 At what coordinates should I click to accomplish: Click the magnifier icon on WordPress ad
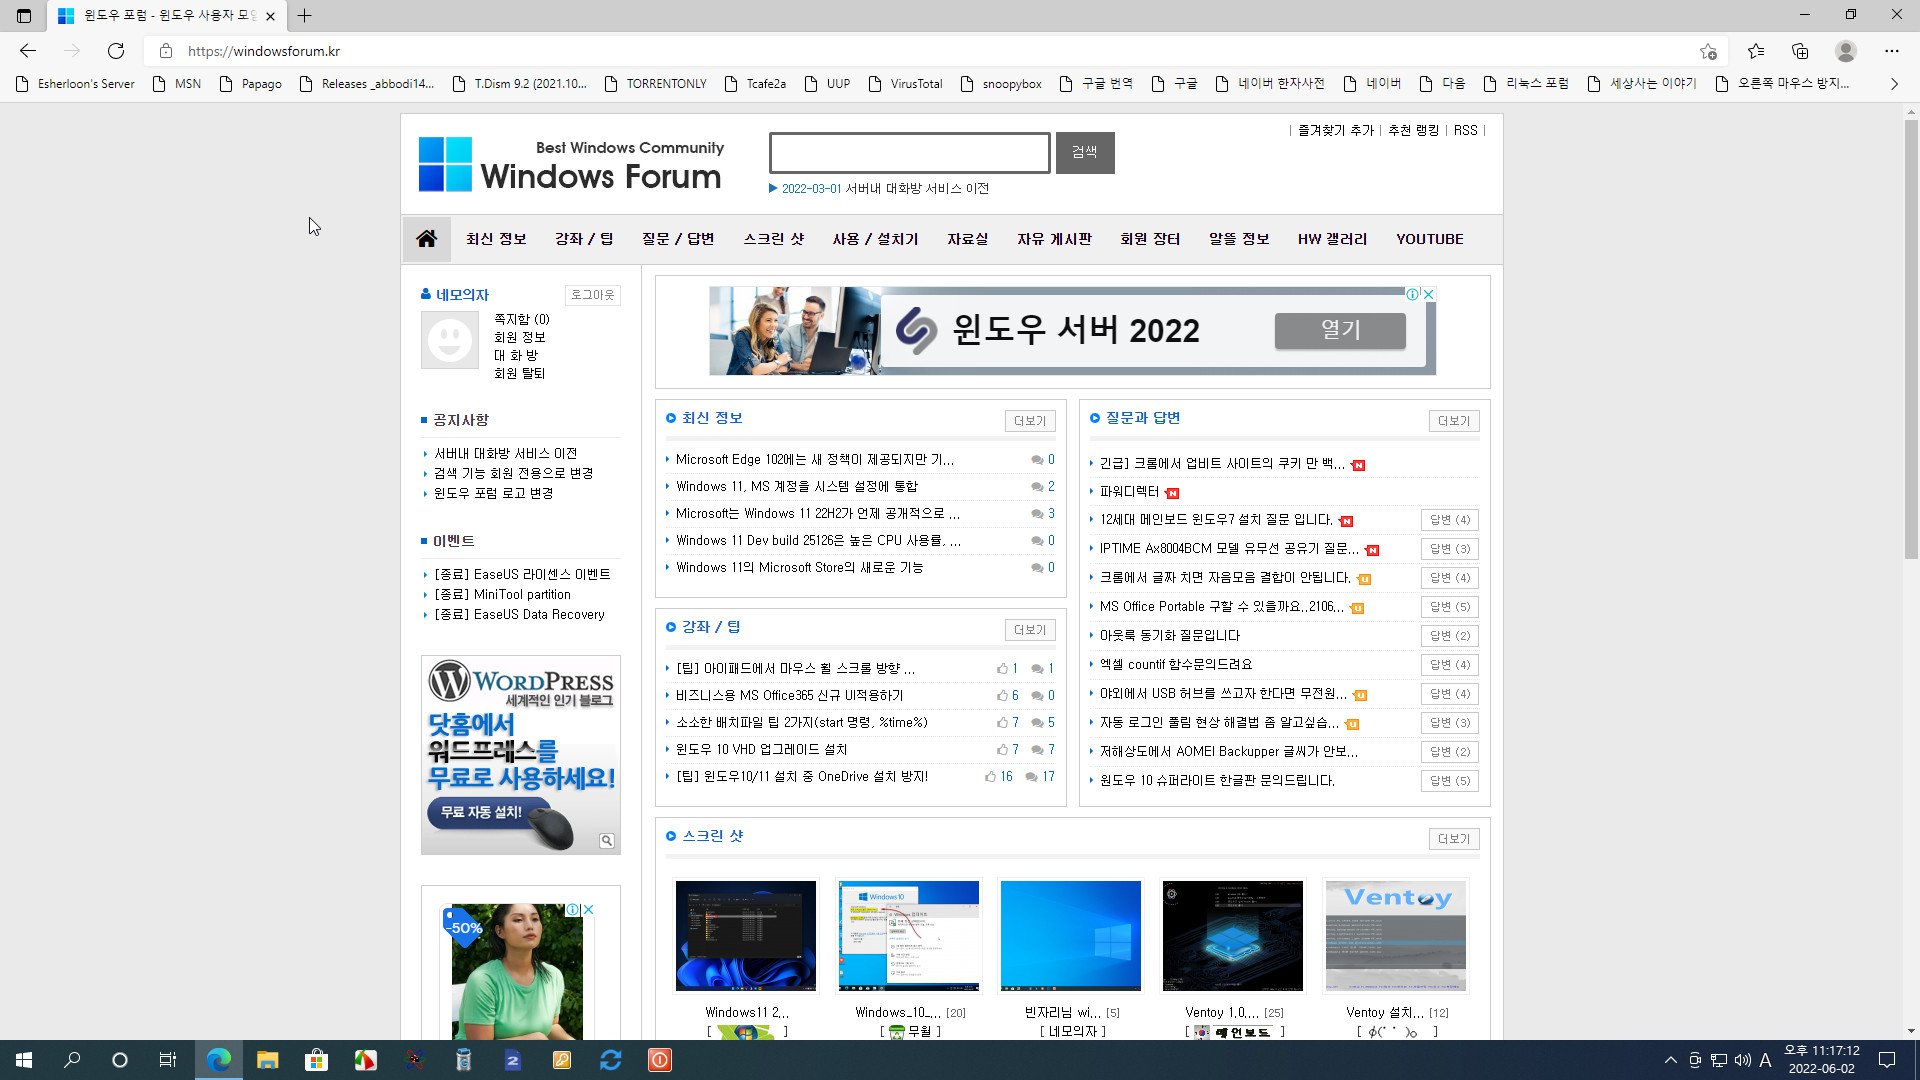607,841
